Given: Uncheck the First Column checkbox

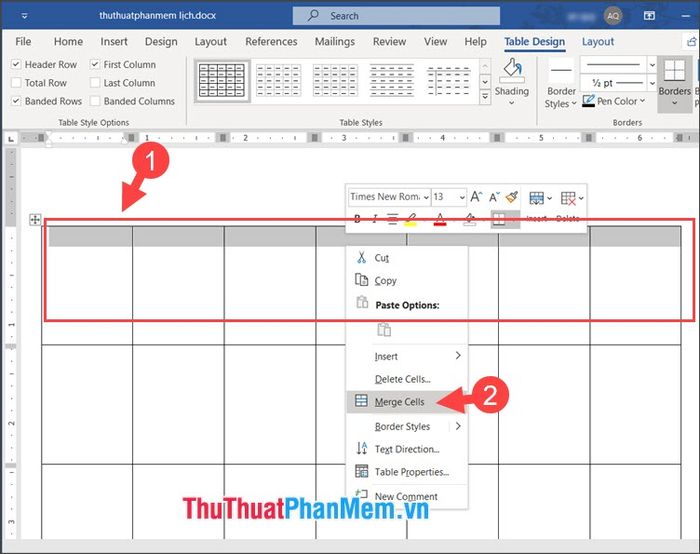Looking at the screenshot, I should 95,64.
